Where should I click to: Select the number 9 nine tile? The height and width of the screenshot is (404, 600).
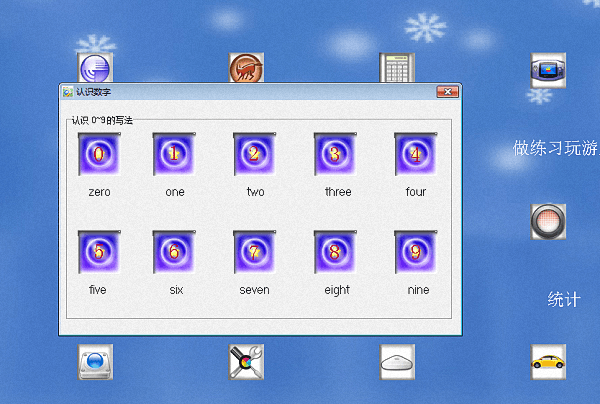pyautogui.click(x=415, y=252)
